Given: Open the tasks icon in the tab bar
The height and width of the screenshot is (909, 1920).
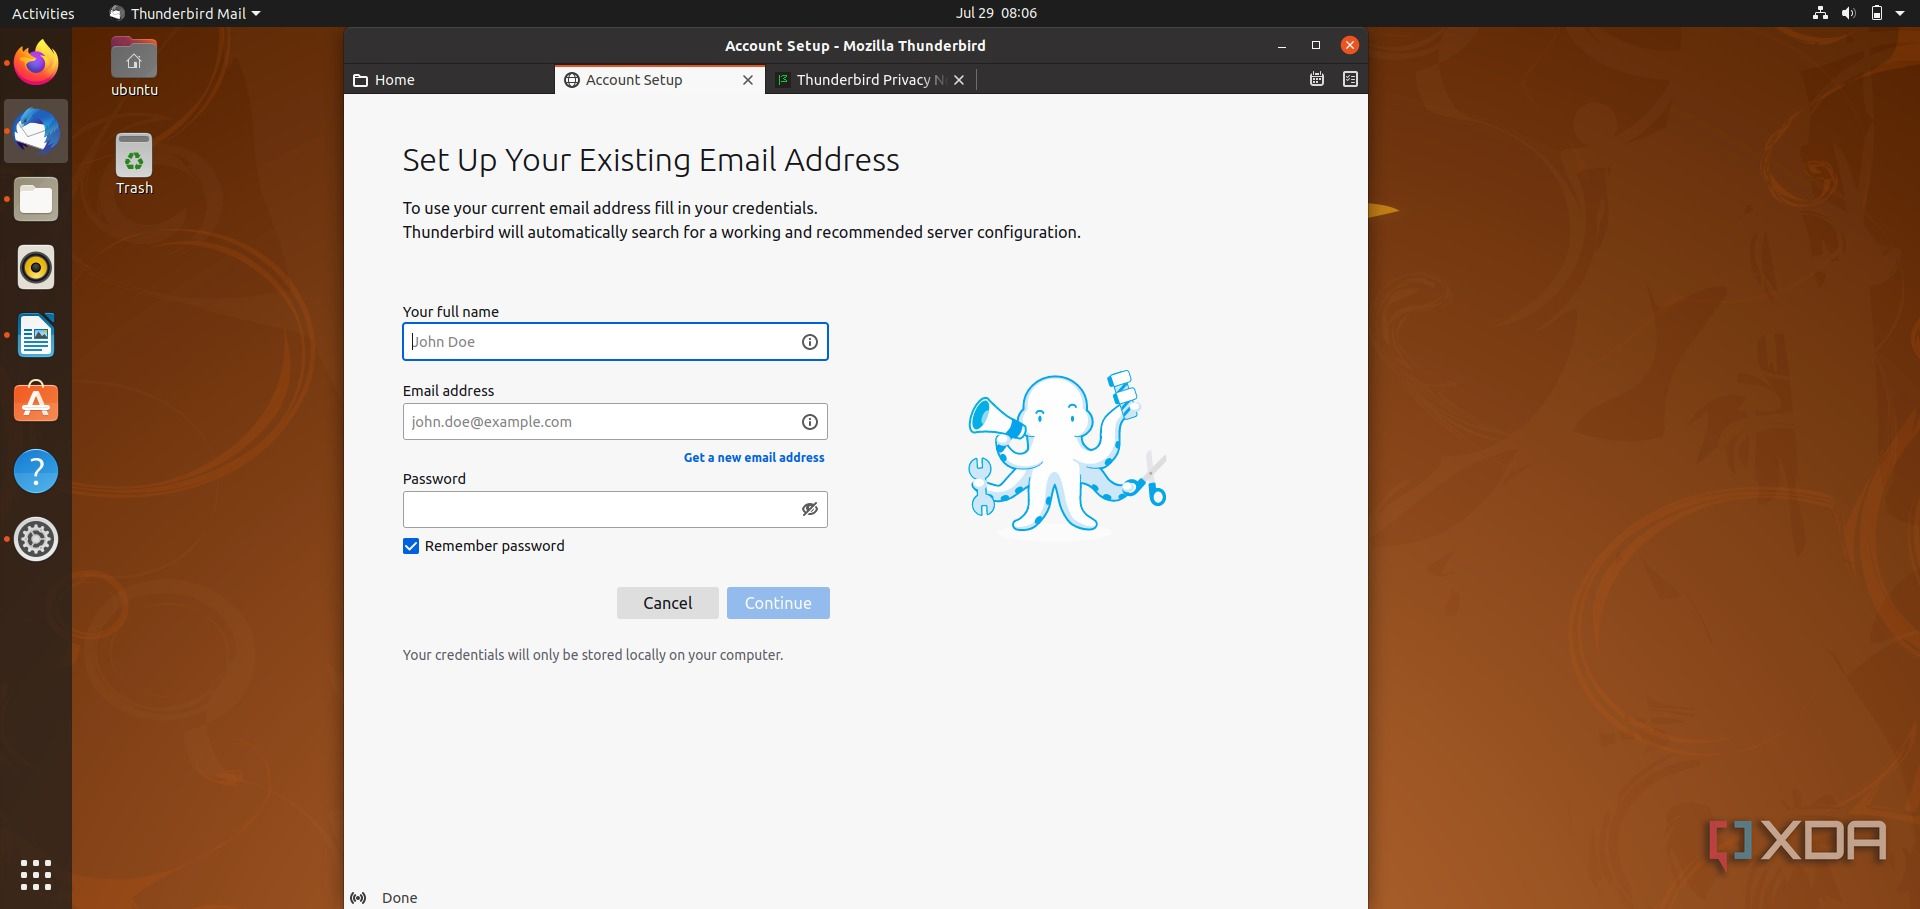Looking at the screenshot, I should pyautogui.click(x=1350, y=79).
